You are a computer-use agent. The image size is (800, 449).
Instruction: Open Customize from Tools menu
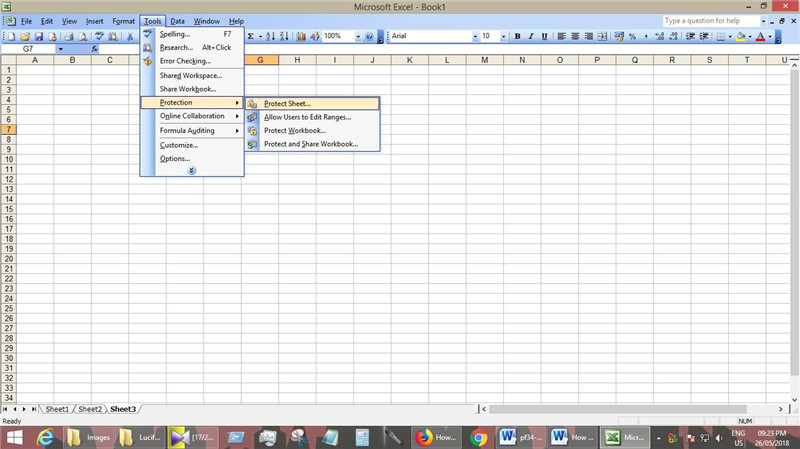coord(192,145)
